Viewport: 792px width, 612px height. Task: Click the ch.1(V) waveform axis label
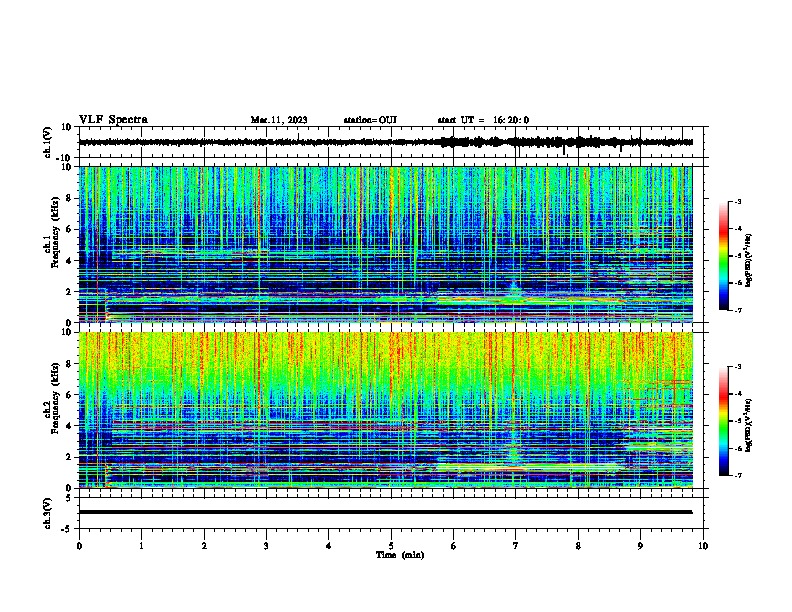click(x=48, y=142)
